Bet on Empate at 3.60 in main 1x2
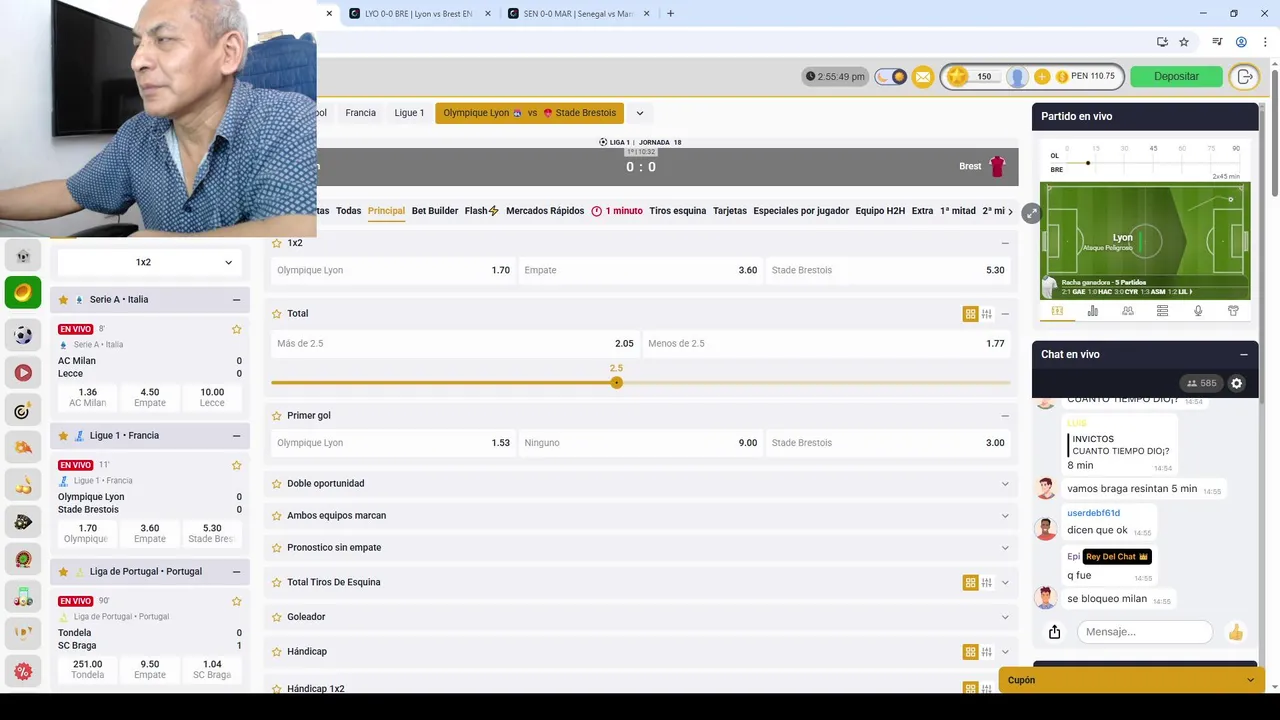1280x720 pixels. coord(640,270)
